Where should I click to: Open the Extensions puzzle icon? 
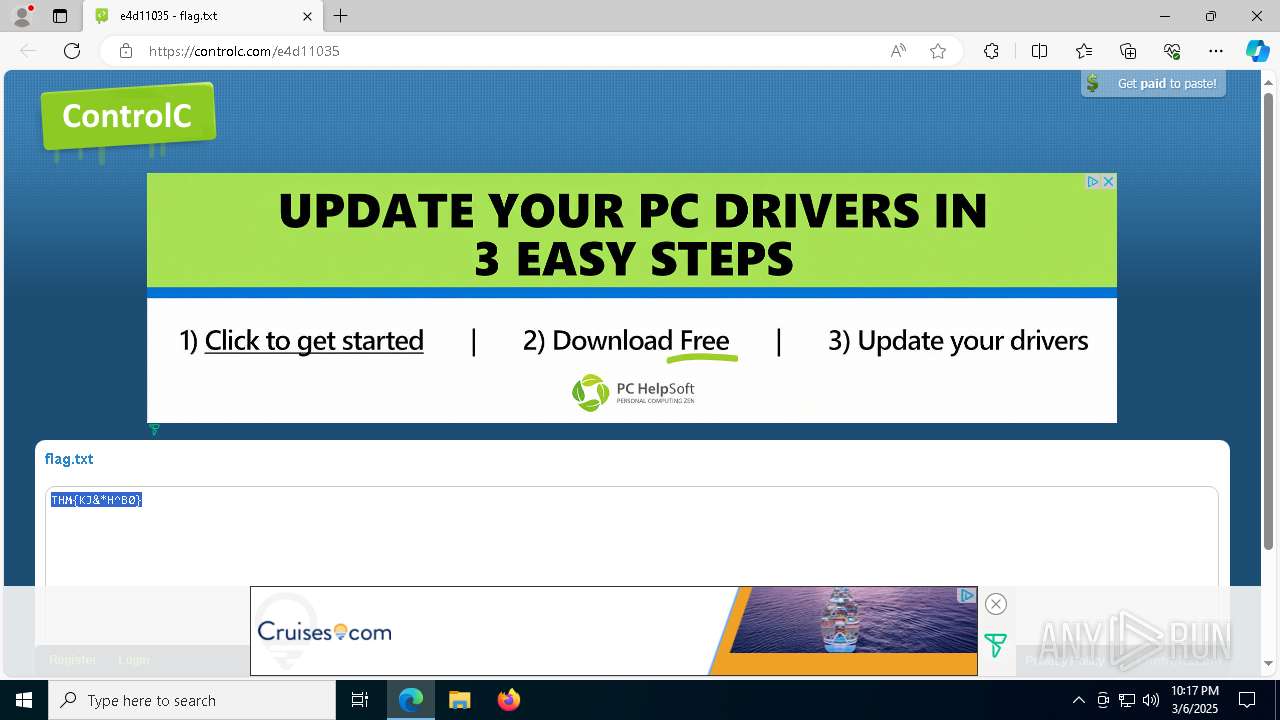991,51
